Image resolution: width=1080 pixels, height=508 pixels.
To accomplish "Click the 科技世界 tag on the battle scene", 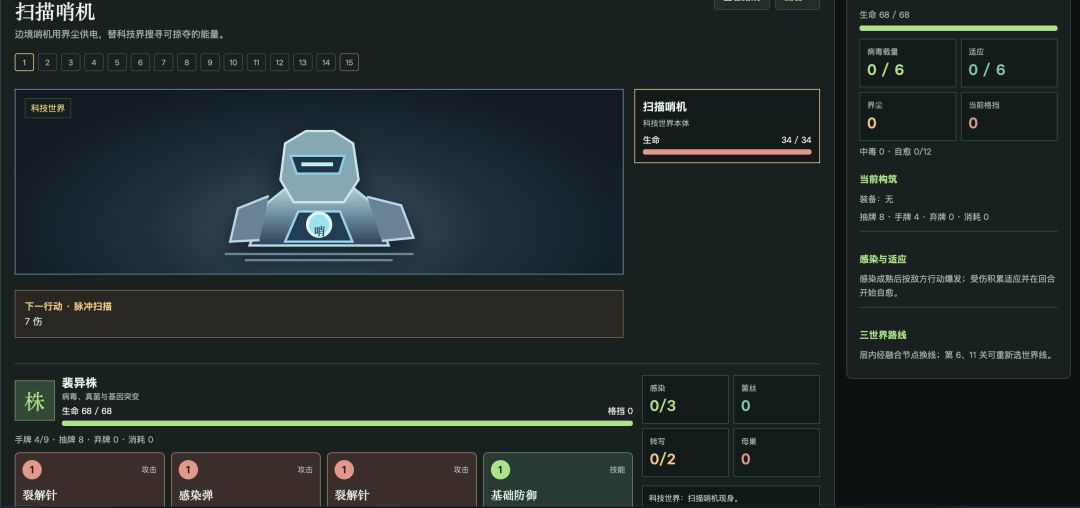I will [x=48, y=108].
